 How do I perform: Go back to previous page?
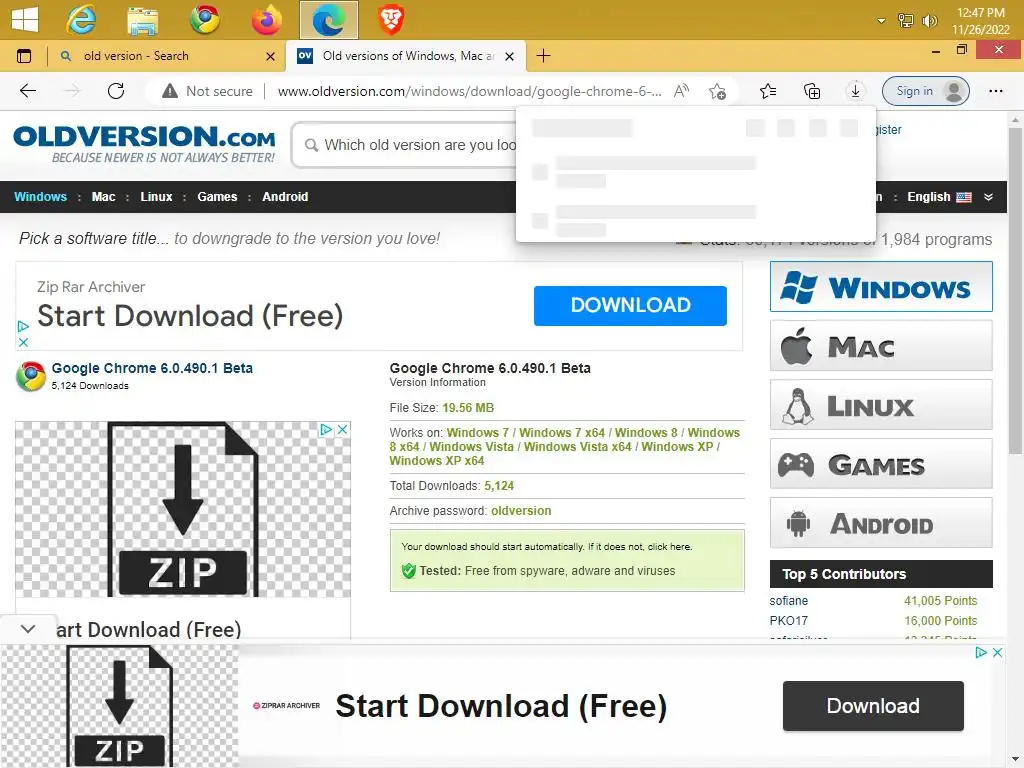[28, 91]
